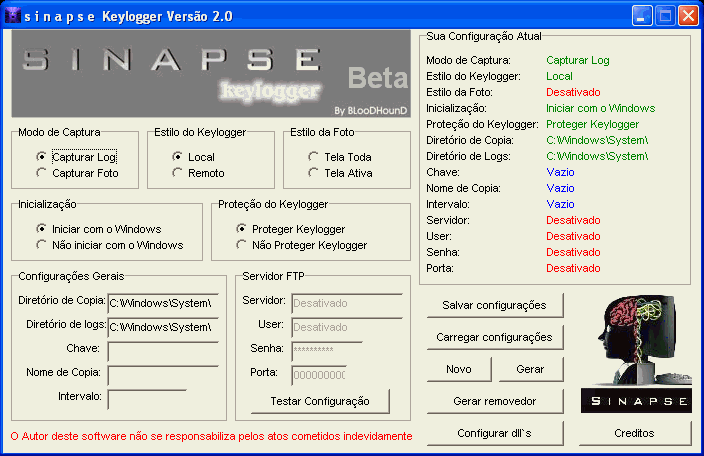The width and height of the screenshot is (704, 456).
Task: Click the Novo button
Action: tap(459, 369)
